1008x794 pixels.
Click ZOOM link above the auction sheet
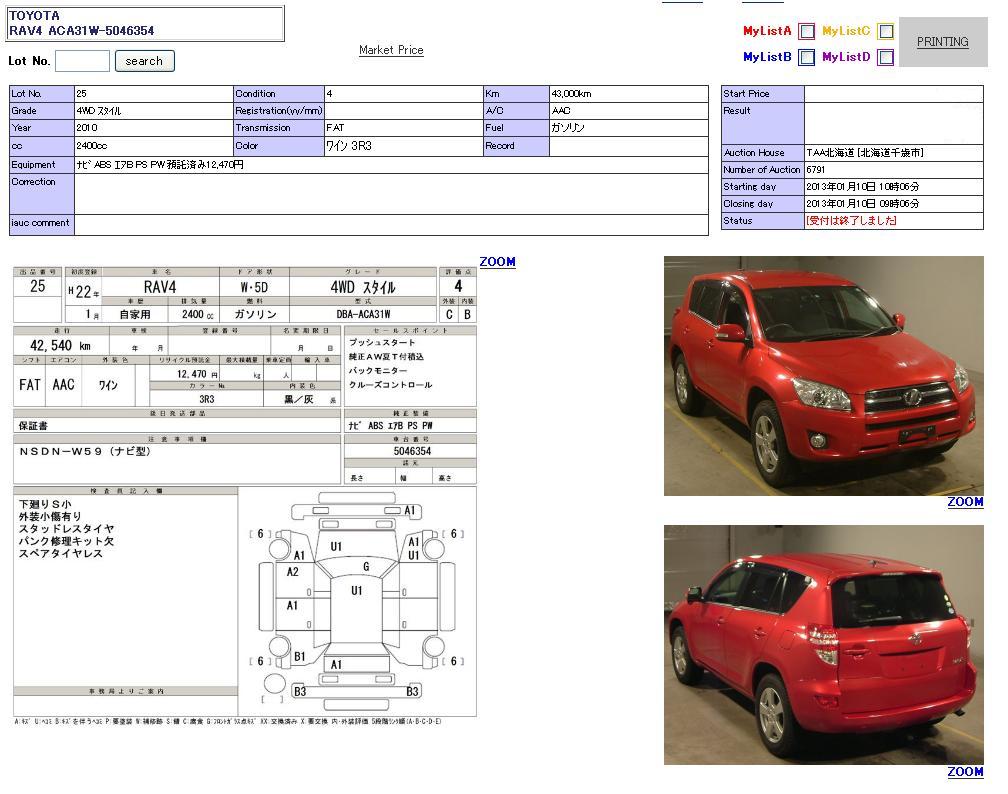pos(497,262)
